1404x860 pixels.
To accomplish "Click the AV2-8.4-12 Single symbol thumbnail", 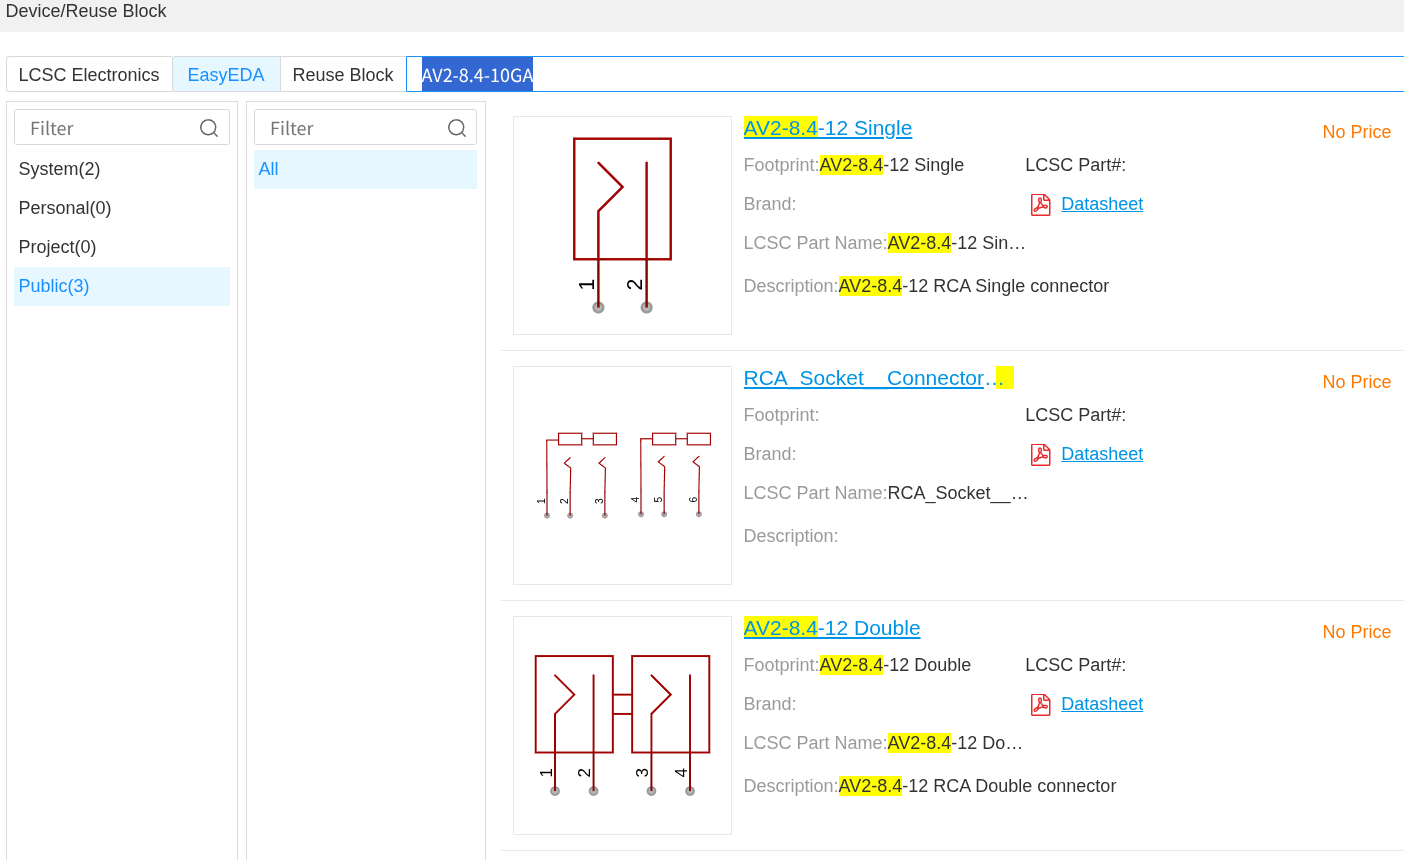I will pos(622,225).
